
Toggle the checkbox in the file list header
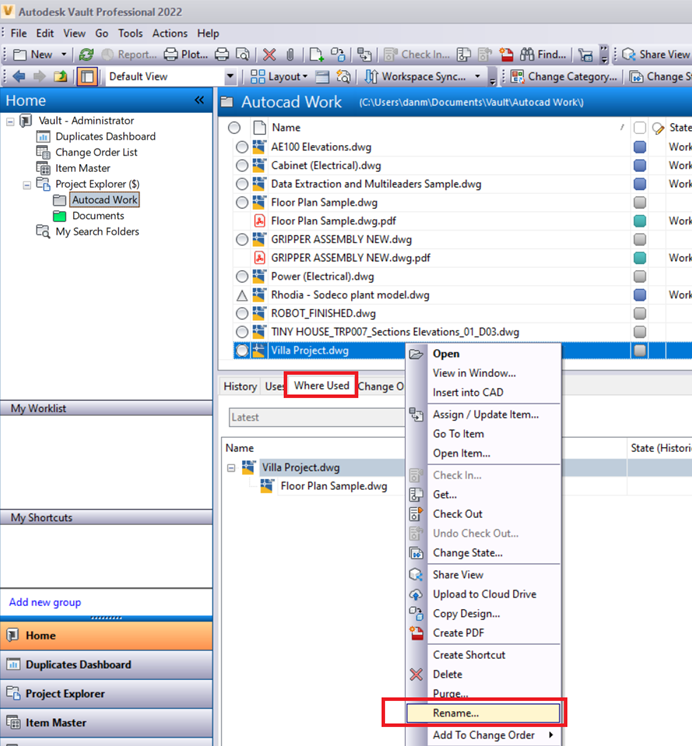click(x=640, y=128)
